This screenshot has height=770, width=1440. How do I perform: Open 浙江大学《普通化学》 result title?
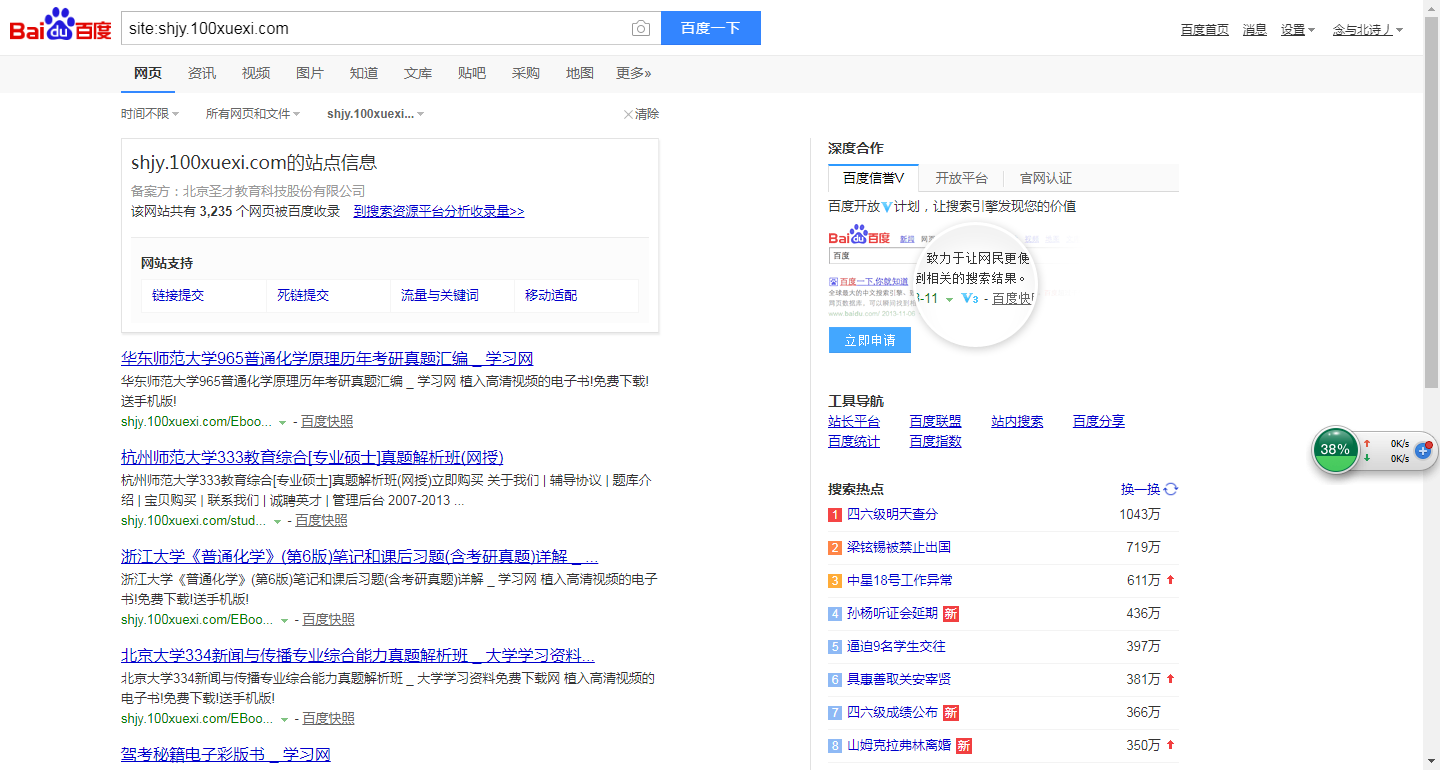pyautogui.click(x=360, y=557)
